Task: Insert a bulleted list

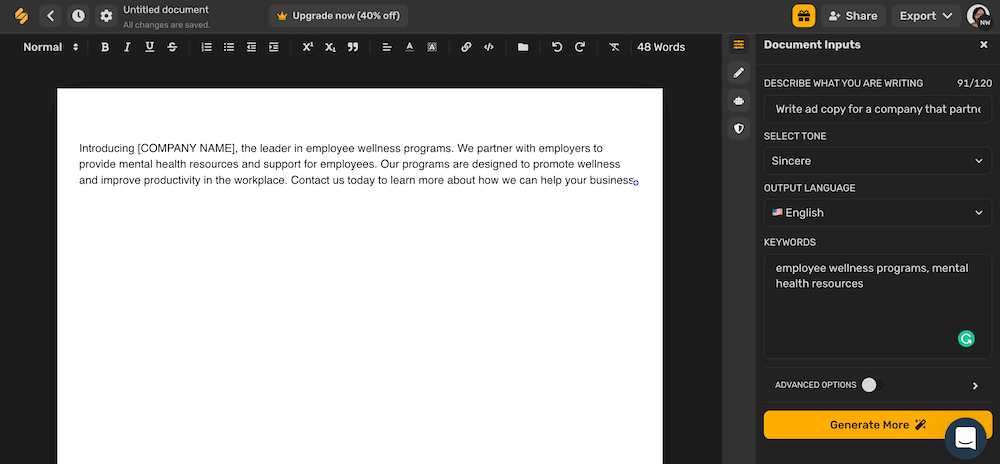Action: (229, 47)
